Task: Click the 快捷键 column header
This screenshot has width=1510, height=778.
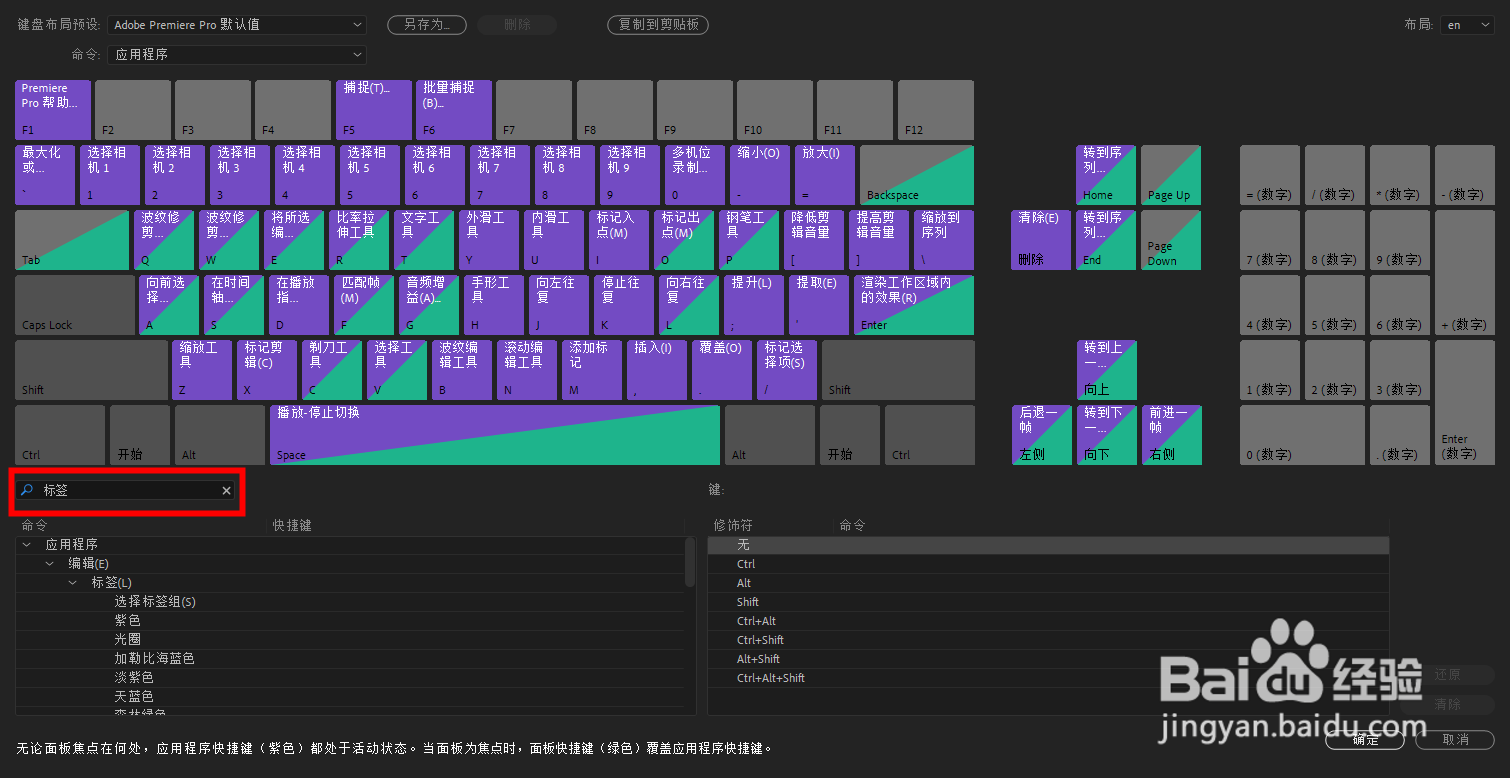Action: pyautogui.click(x=292, y=525)
